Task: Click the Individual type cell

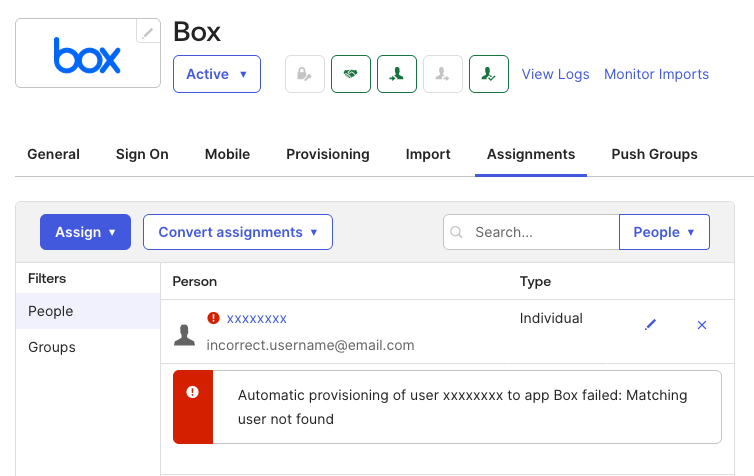Action: pyautogui.click(x=551, y=318)
